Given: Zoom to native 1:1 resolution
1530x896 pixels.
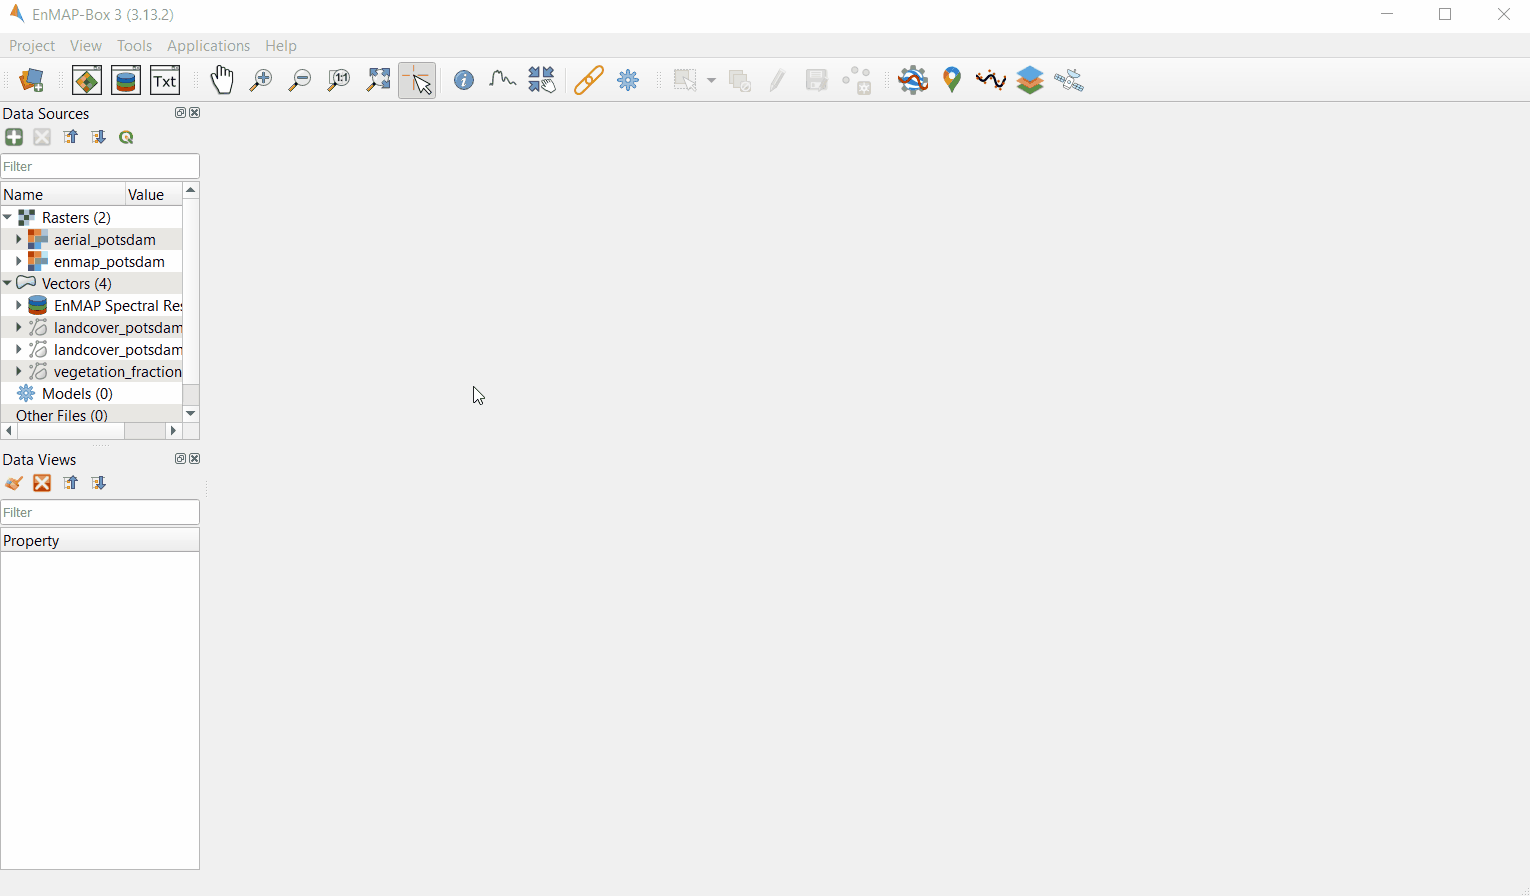Looking at the screenshot, I should [339, 80].
